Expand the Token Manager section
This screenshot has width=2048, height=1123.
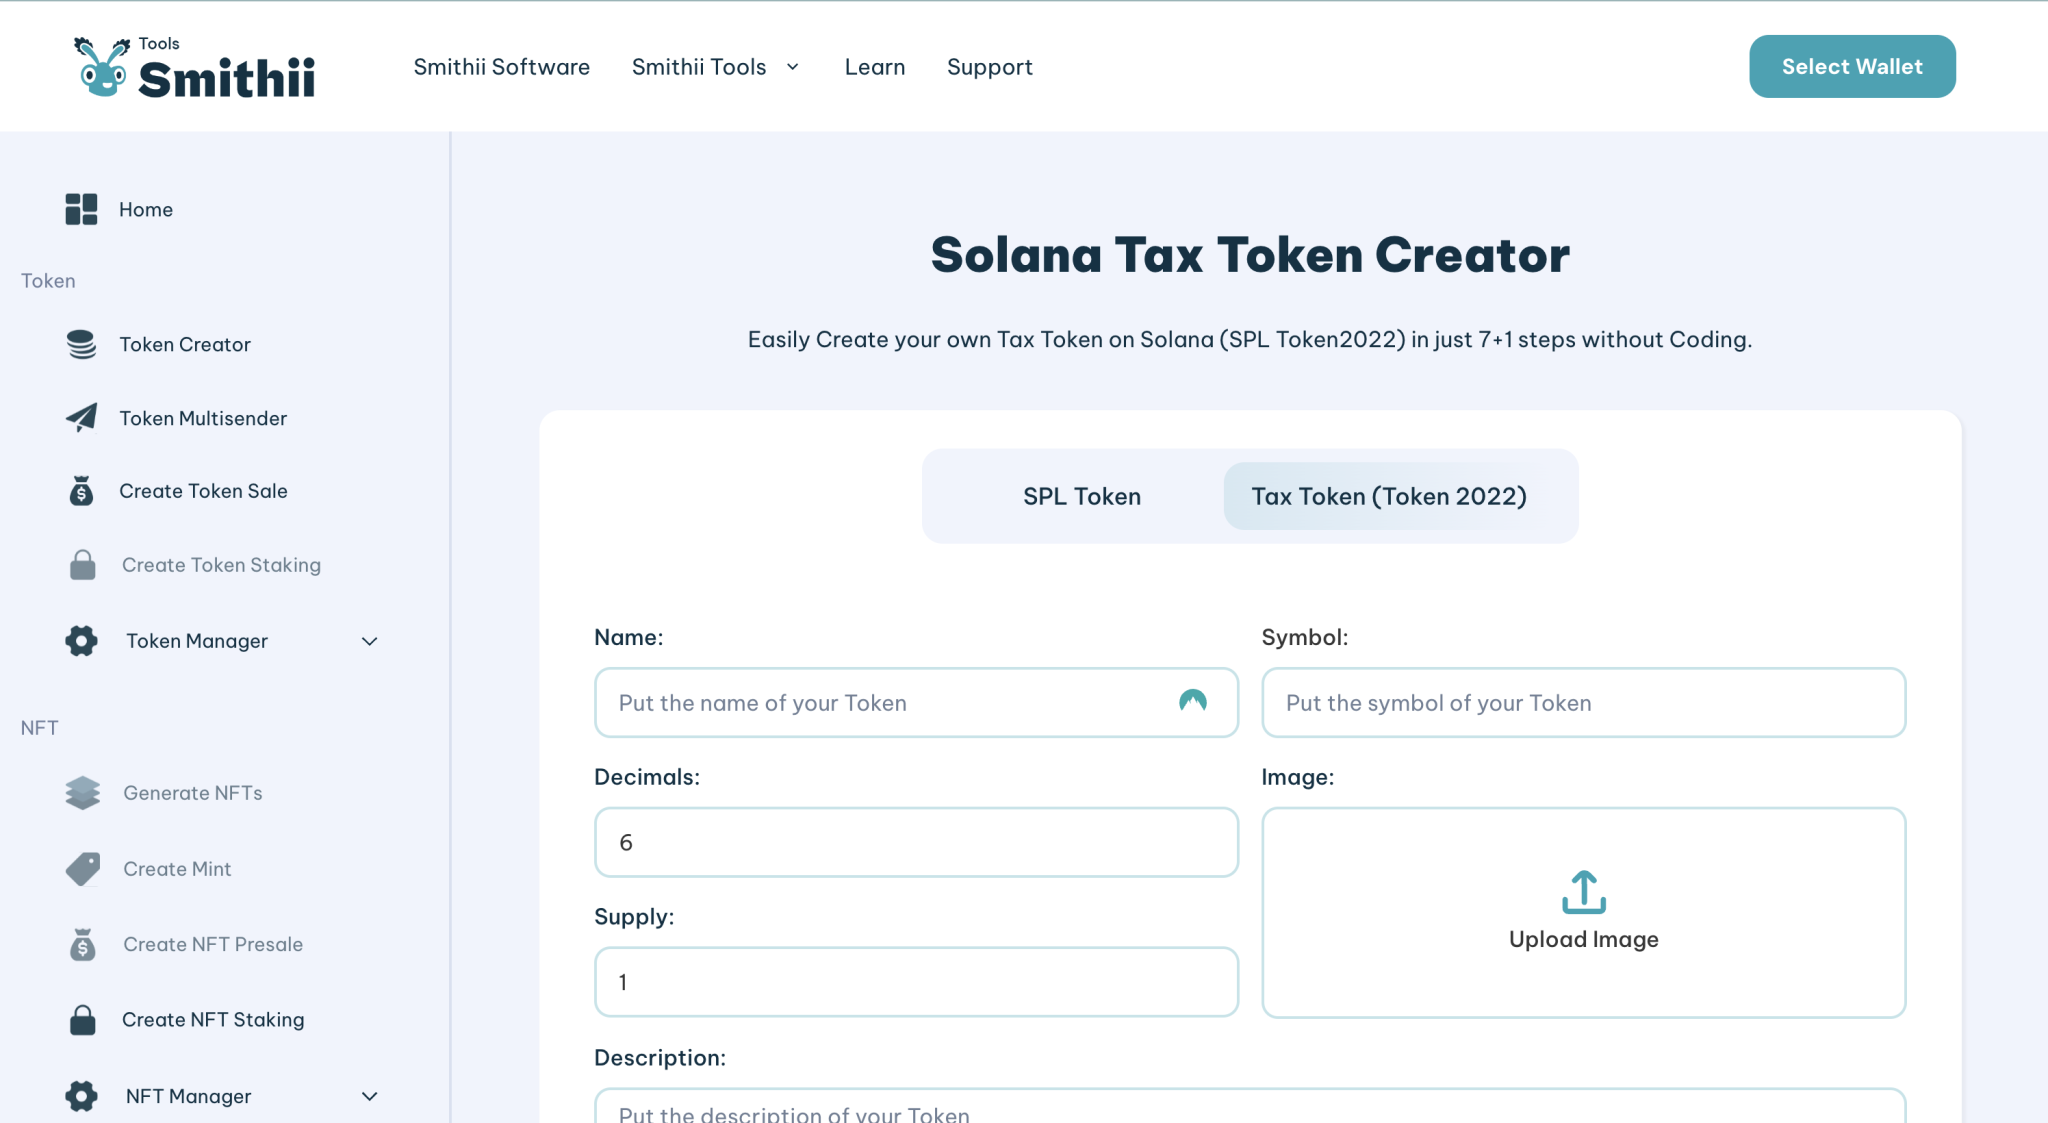[369, 641]
